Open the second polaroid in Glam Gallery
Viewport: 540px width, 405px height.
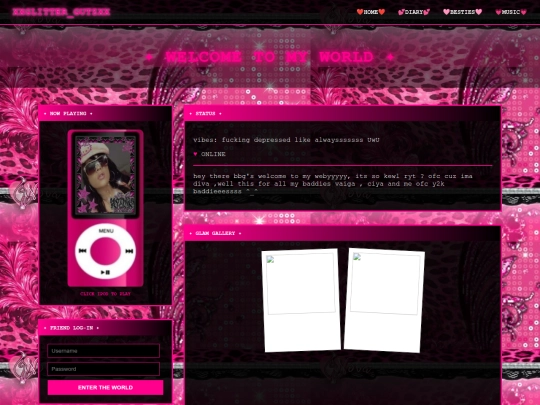click(x=384, y=300)
